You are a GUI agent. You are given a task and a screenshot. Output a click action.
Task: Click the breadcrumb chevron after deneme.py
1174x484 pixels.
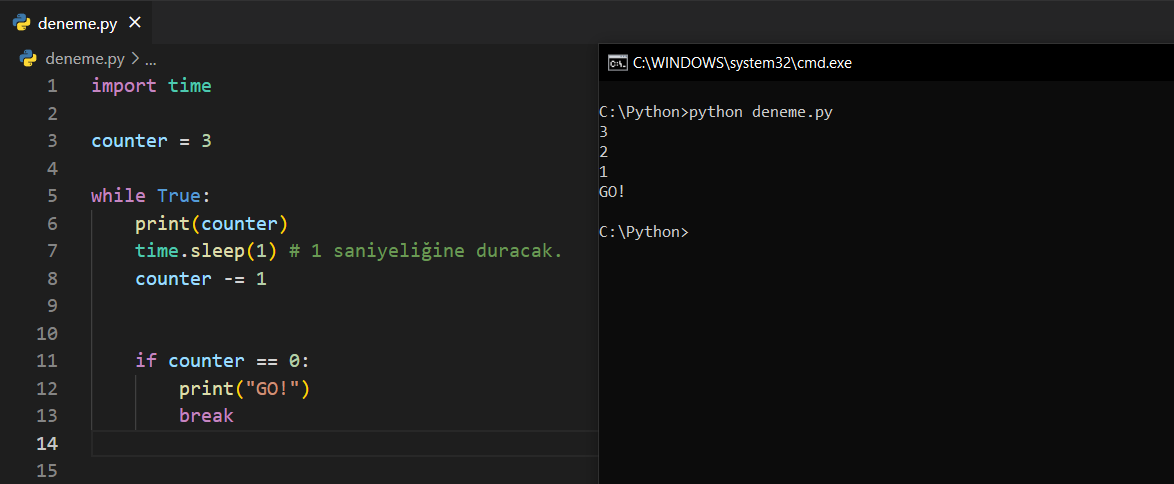(135, 59)
